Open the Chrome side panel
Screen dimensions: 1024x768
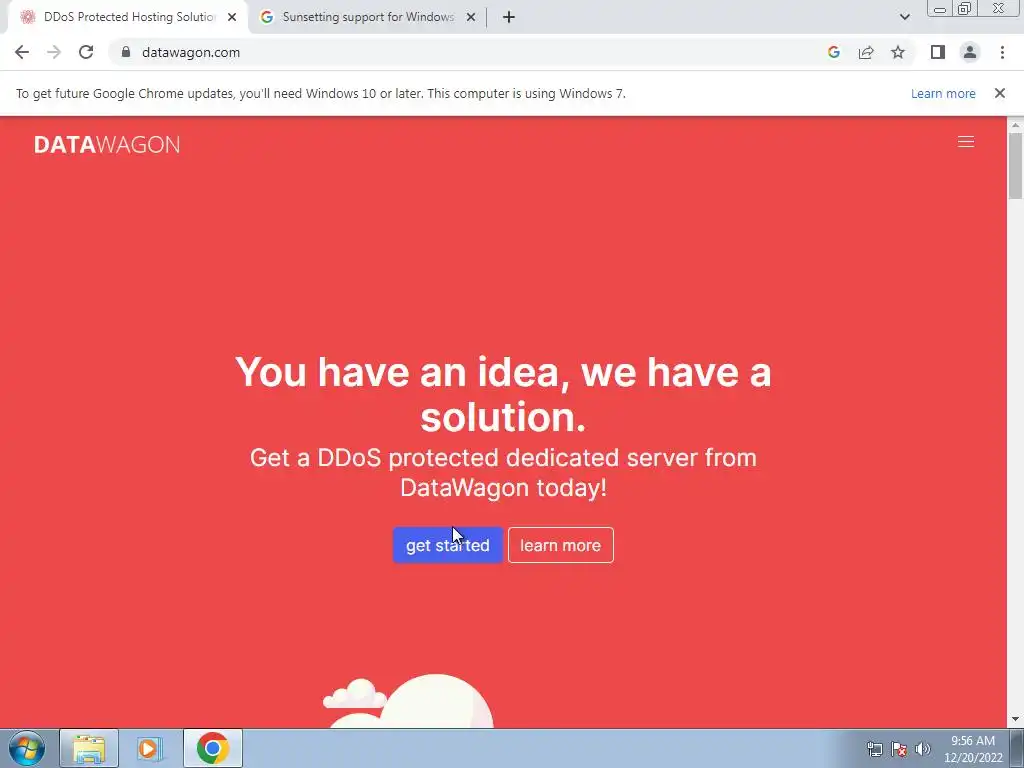pyautogui.click(x=938, y=52)
